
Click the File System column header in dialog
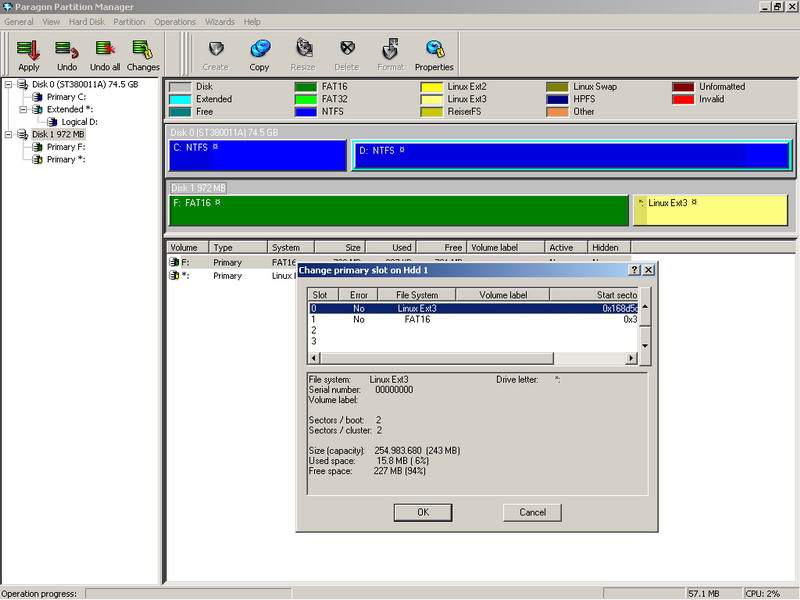417,295
